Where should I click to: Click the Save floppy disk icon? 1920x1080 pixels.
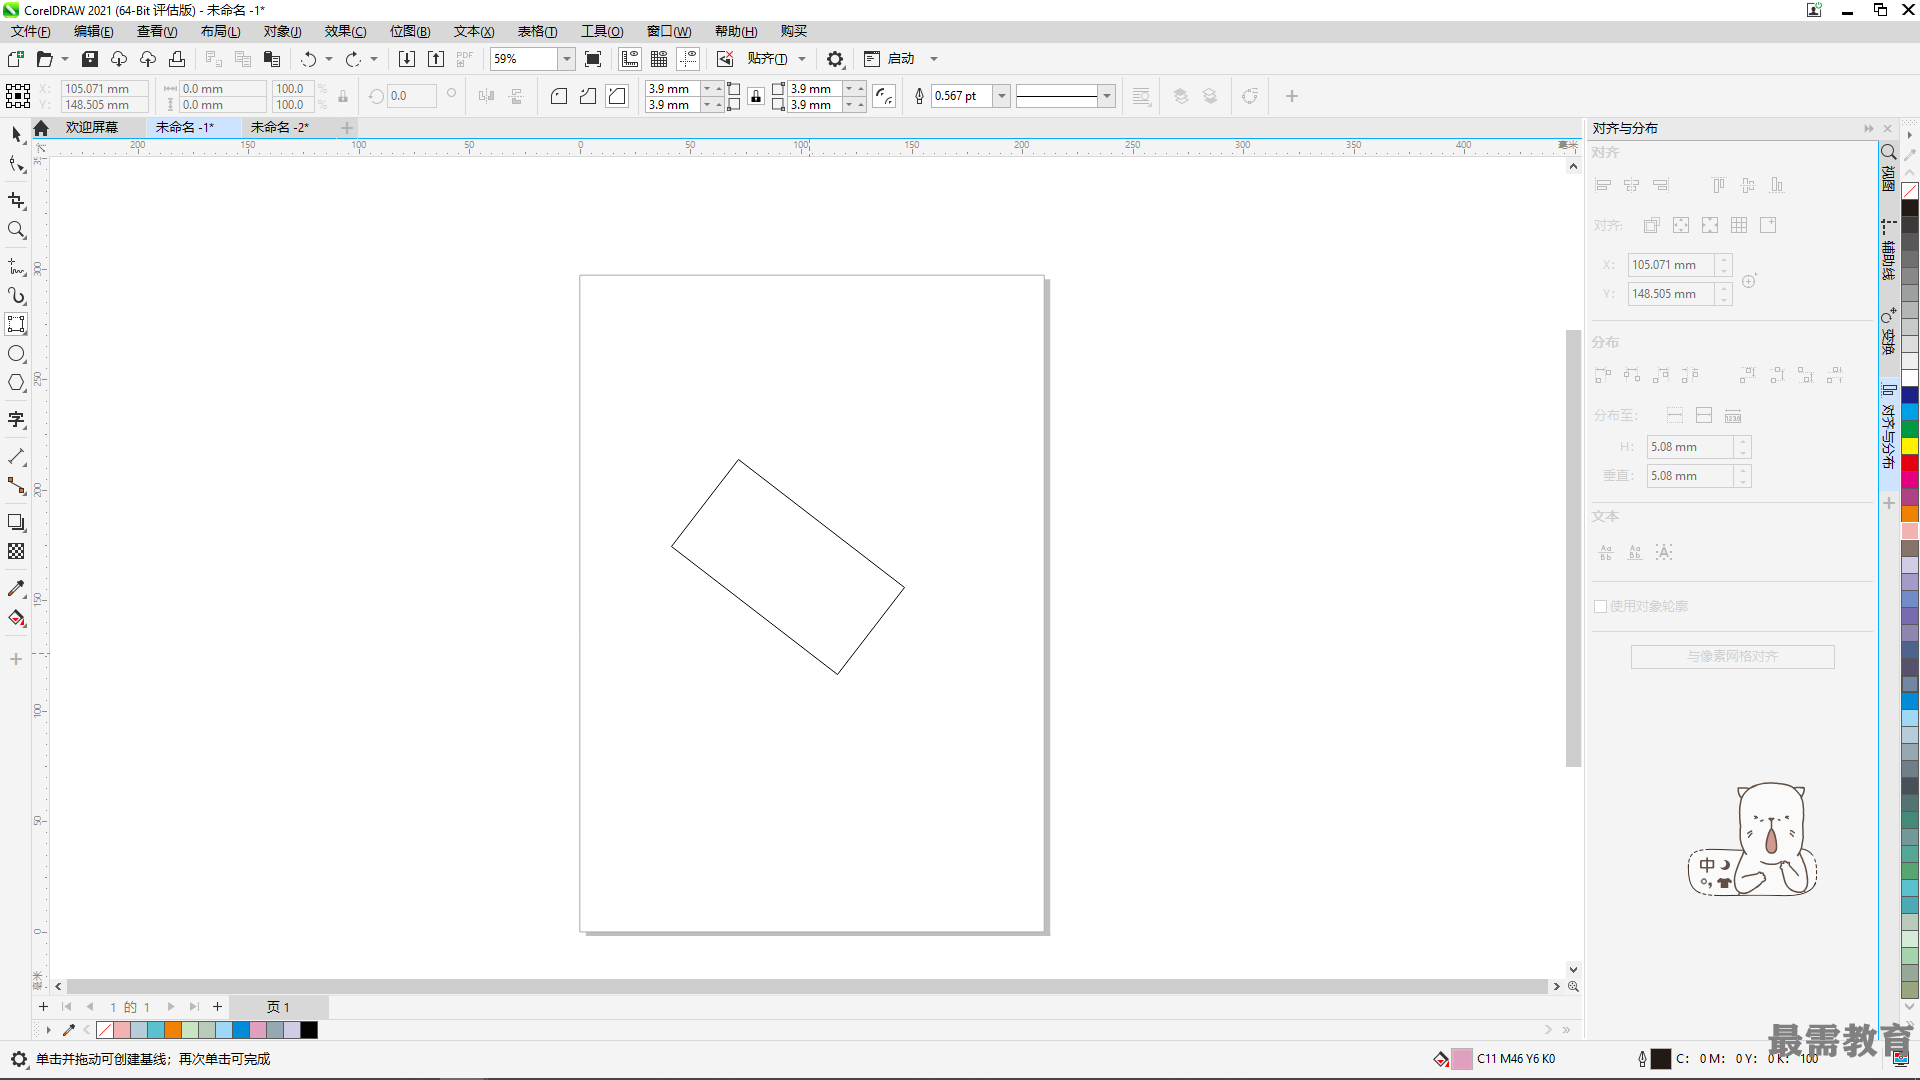point(90,59)
